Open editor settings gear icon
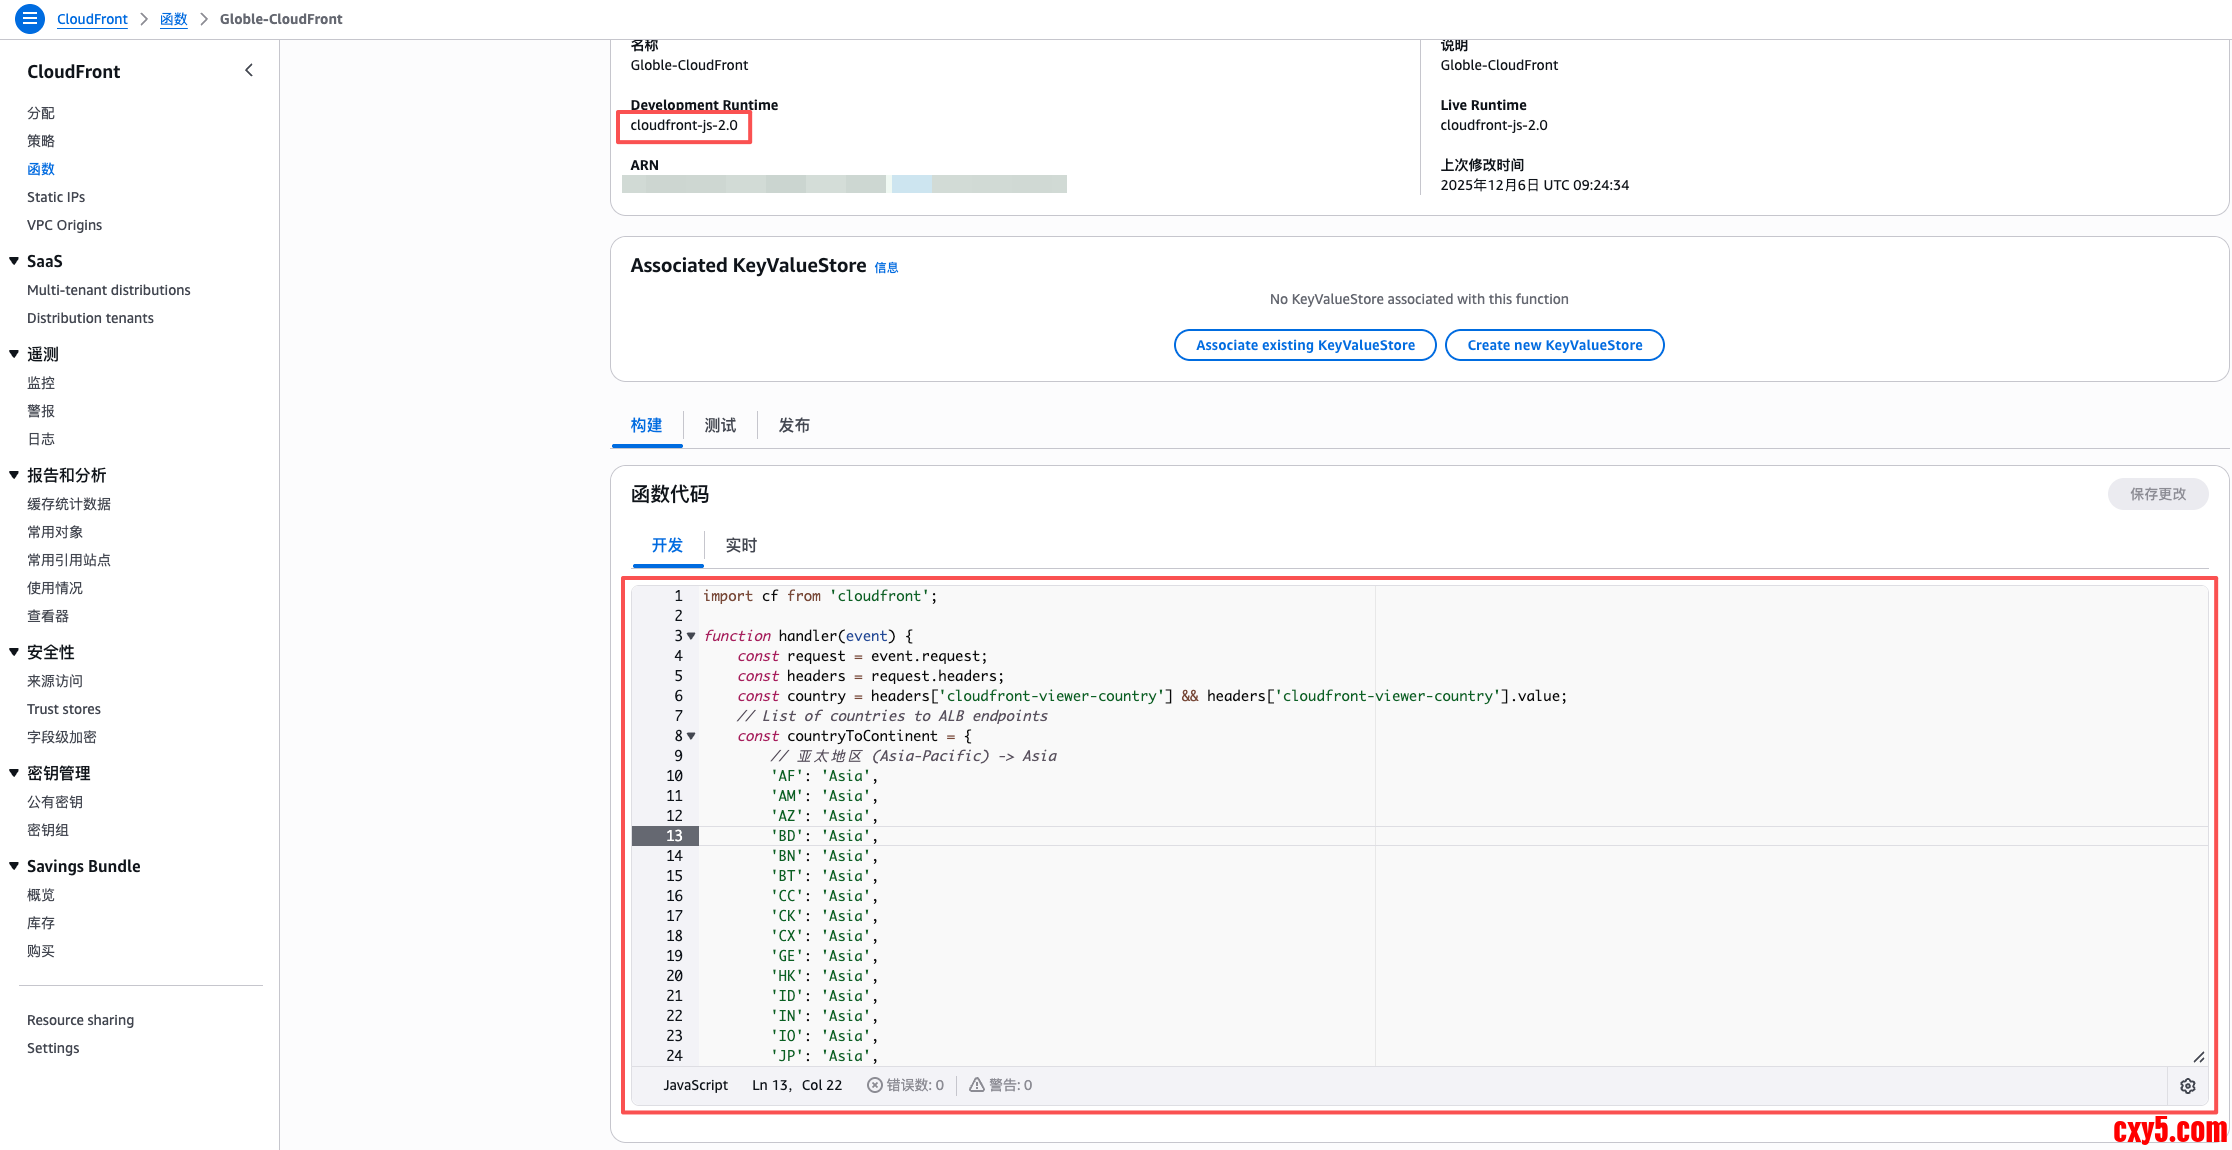 [2187, 1086]
